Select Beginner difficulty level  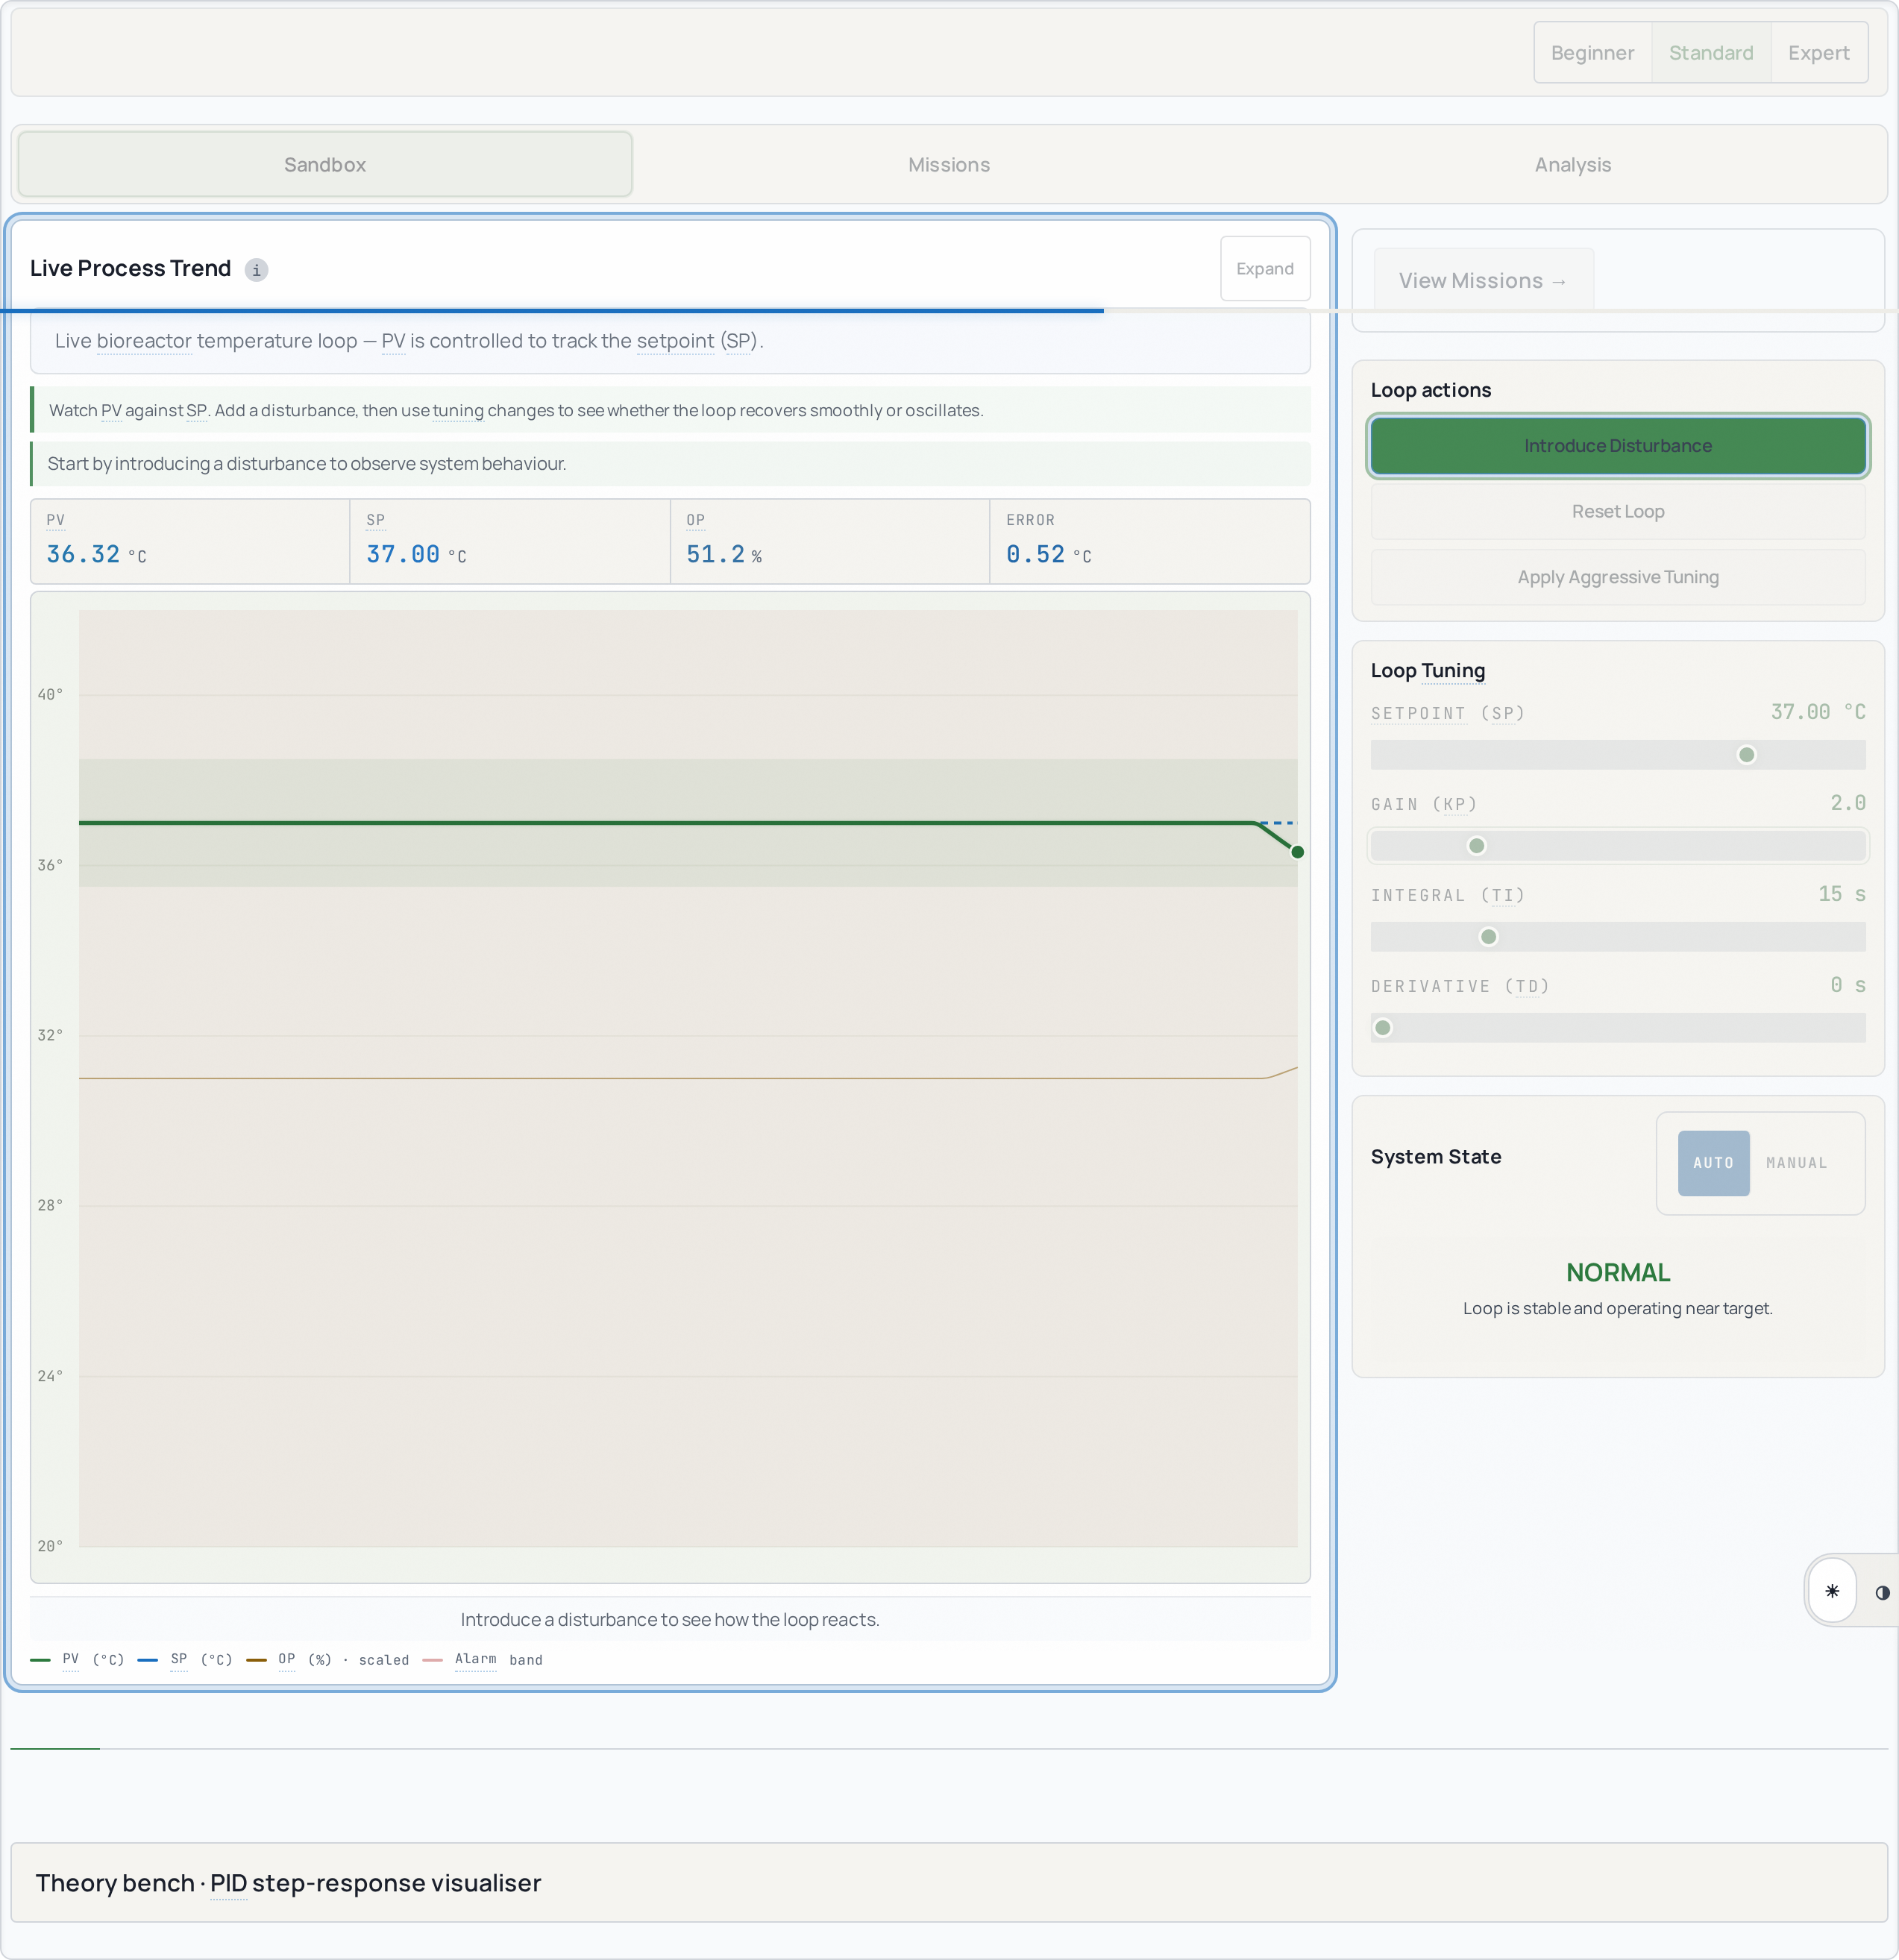click(x=1592, y=53)
